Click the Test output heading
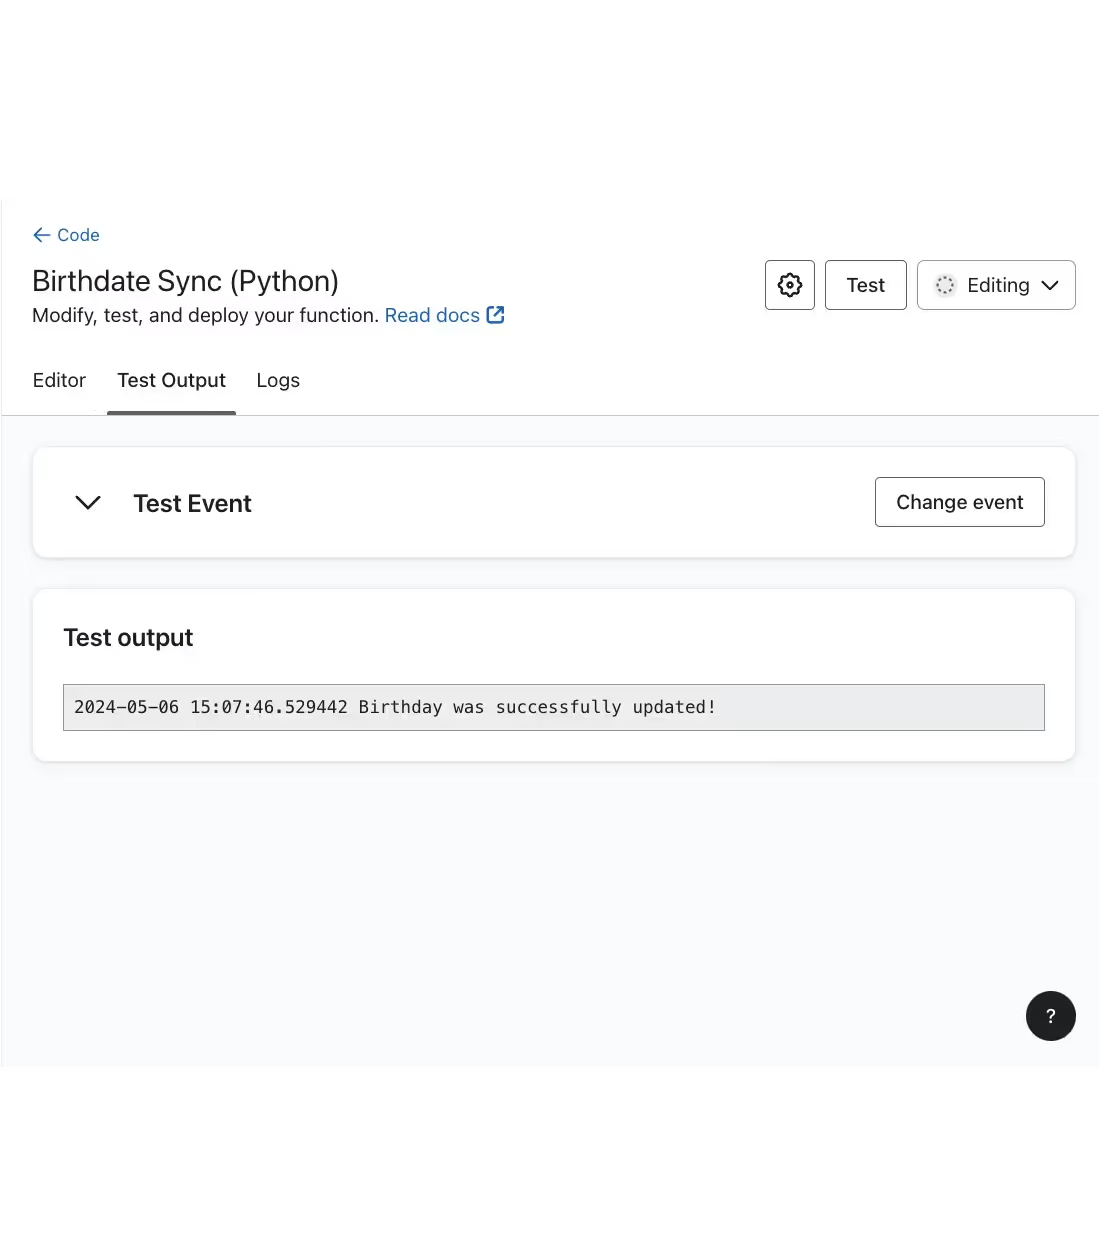Screen dimensions: 1099x1251 coord(128,638)
